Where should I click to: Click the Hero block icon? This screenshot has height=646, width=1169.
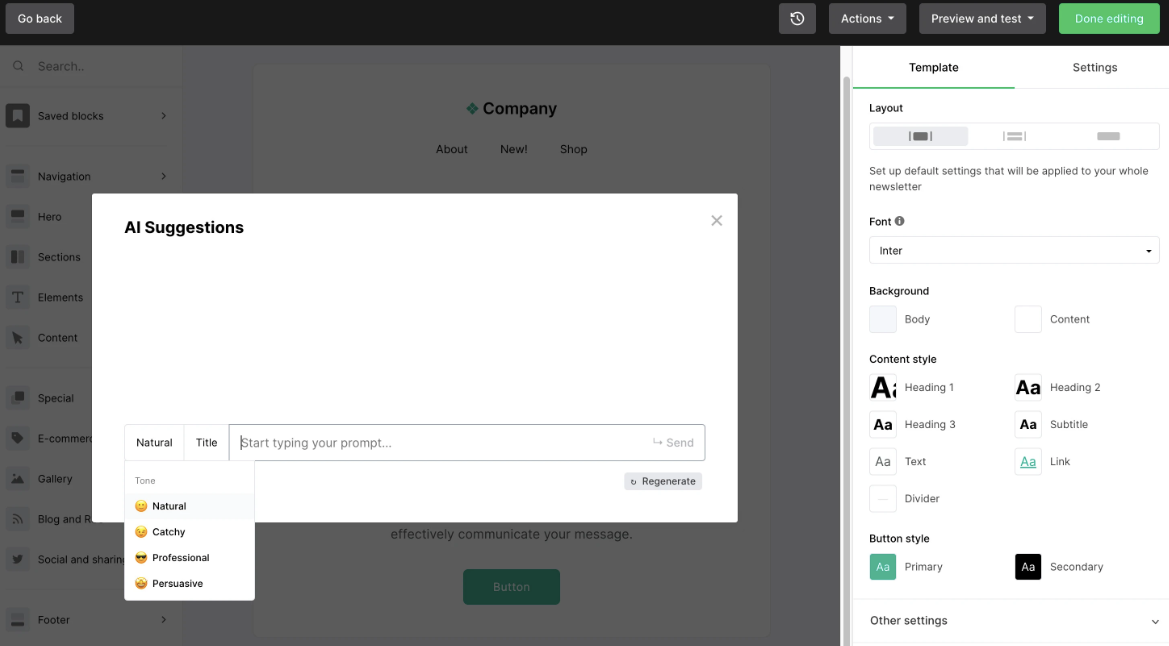(x=18, y=216)
